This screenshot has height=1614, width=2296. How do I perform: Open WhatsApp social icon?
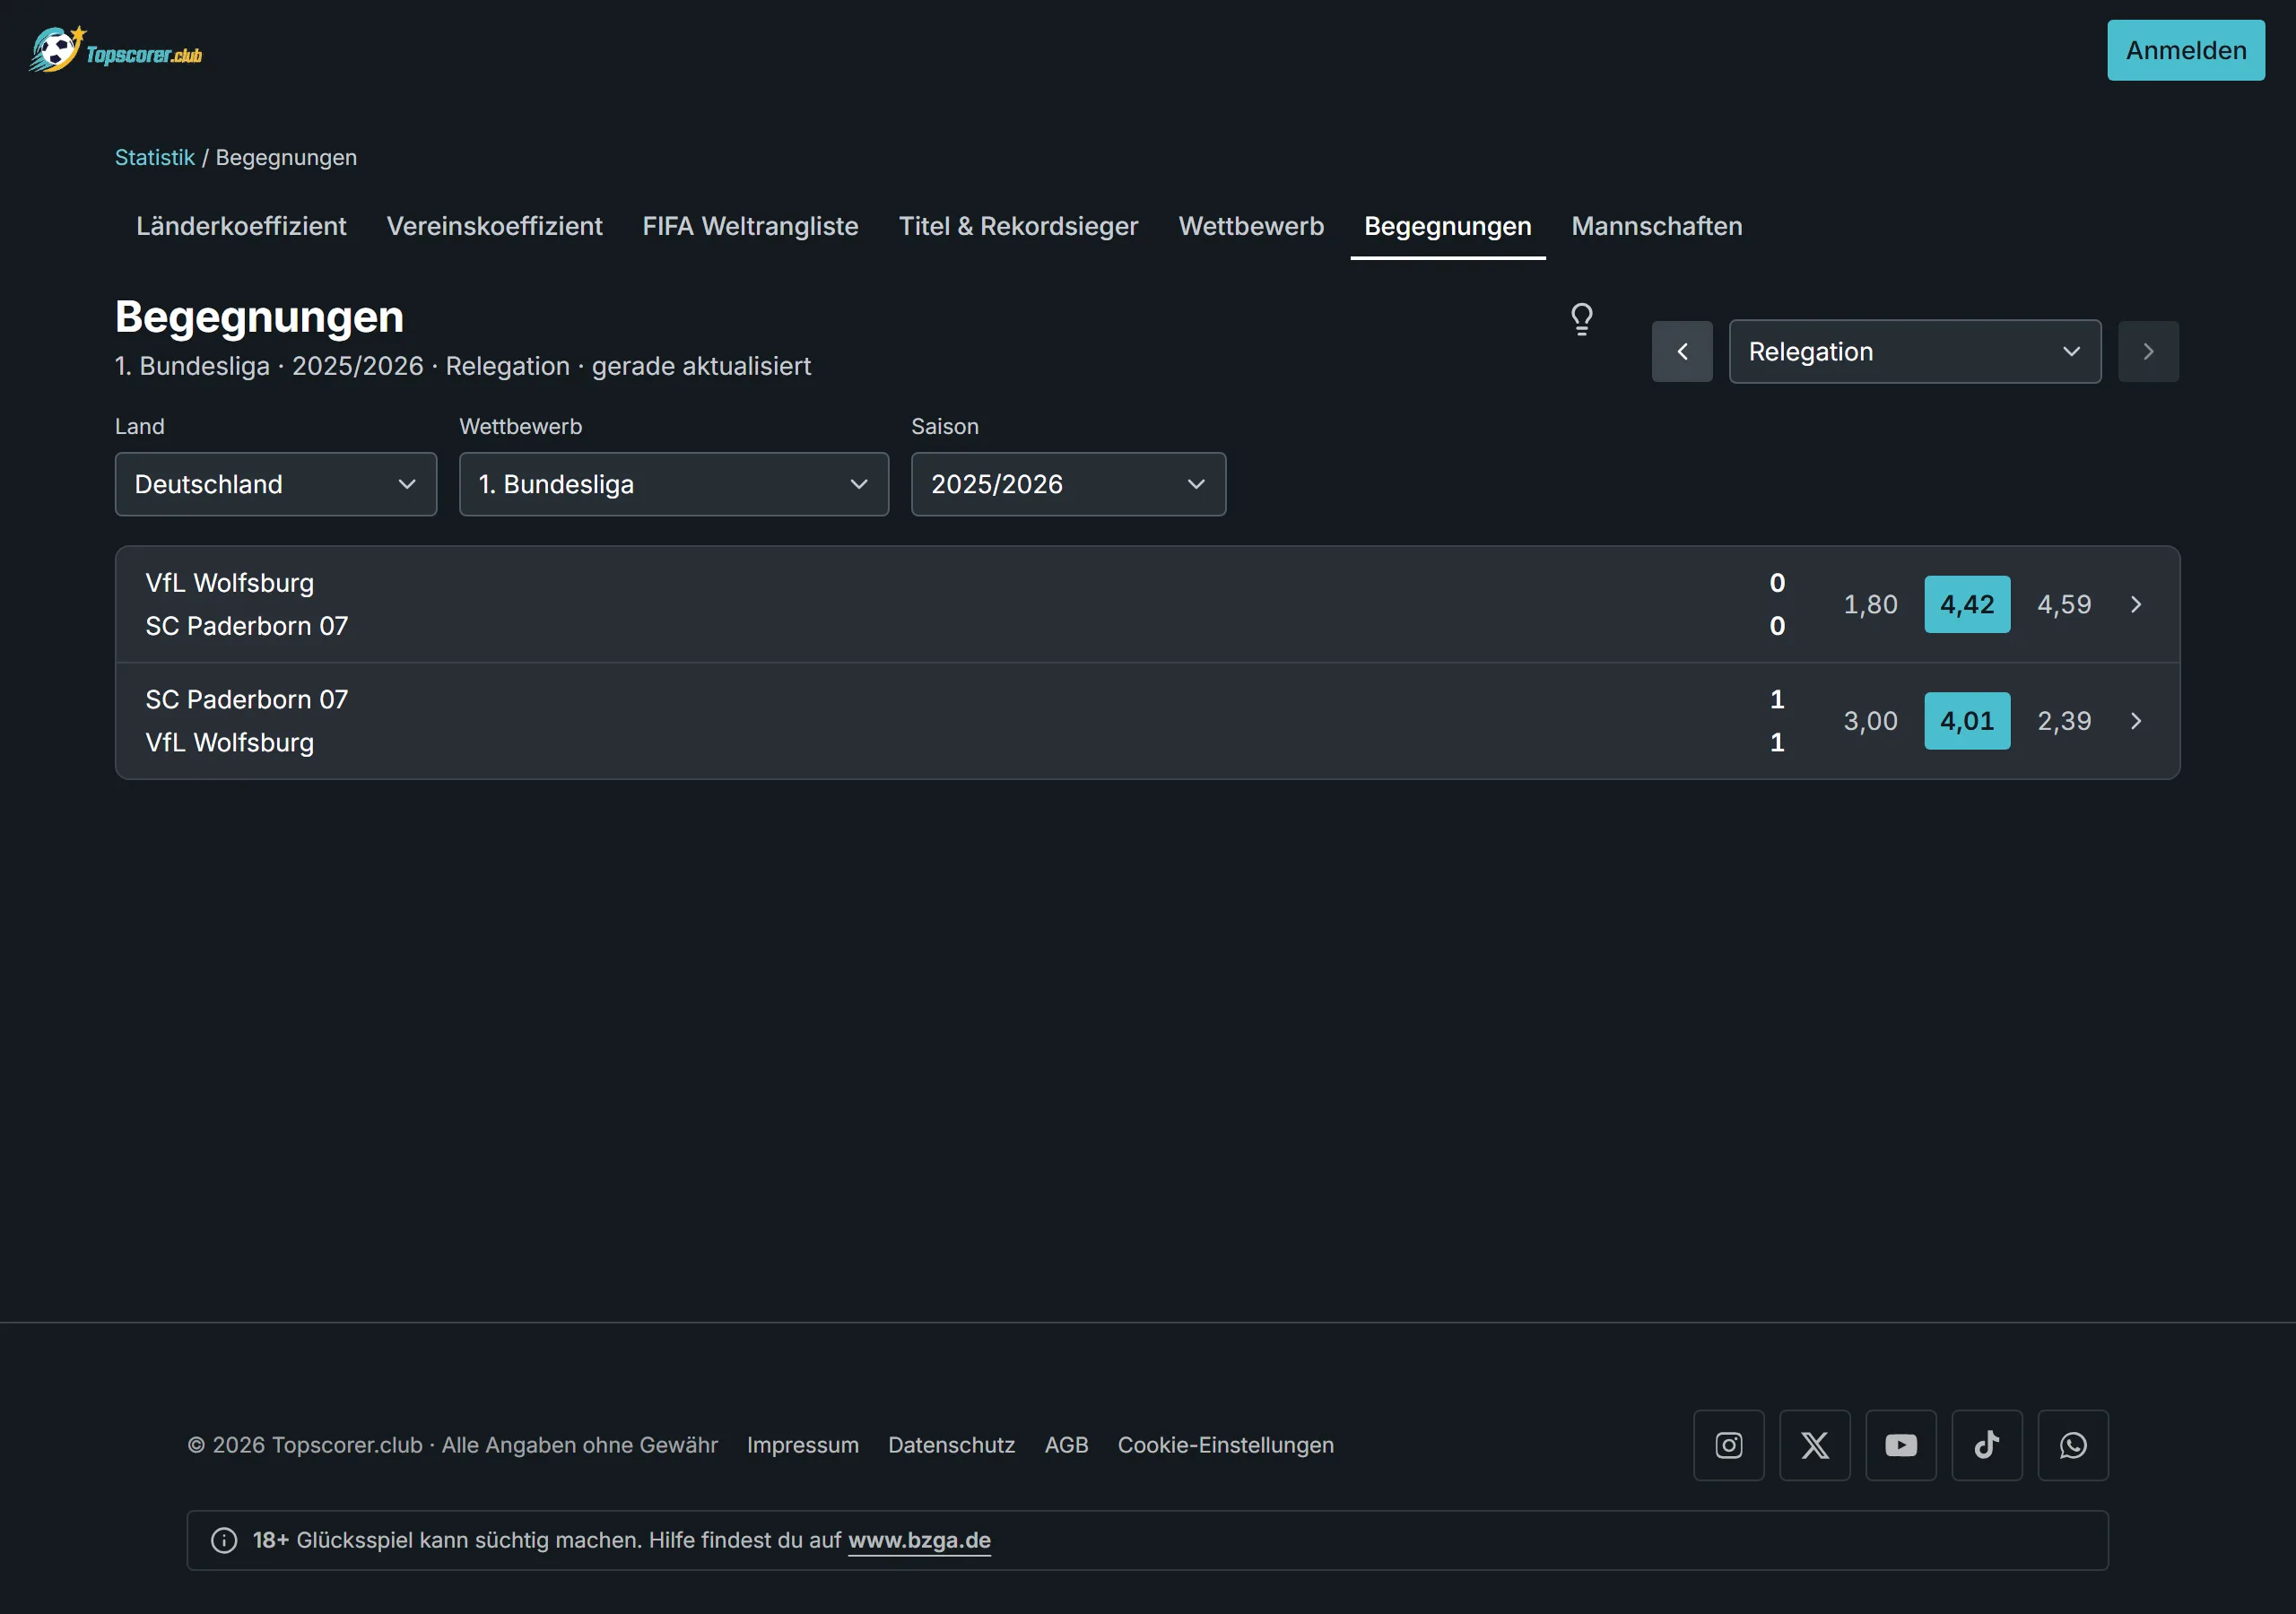(2073, 1445)
